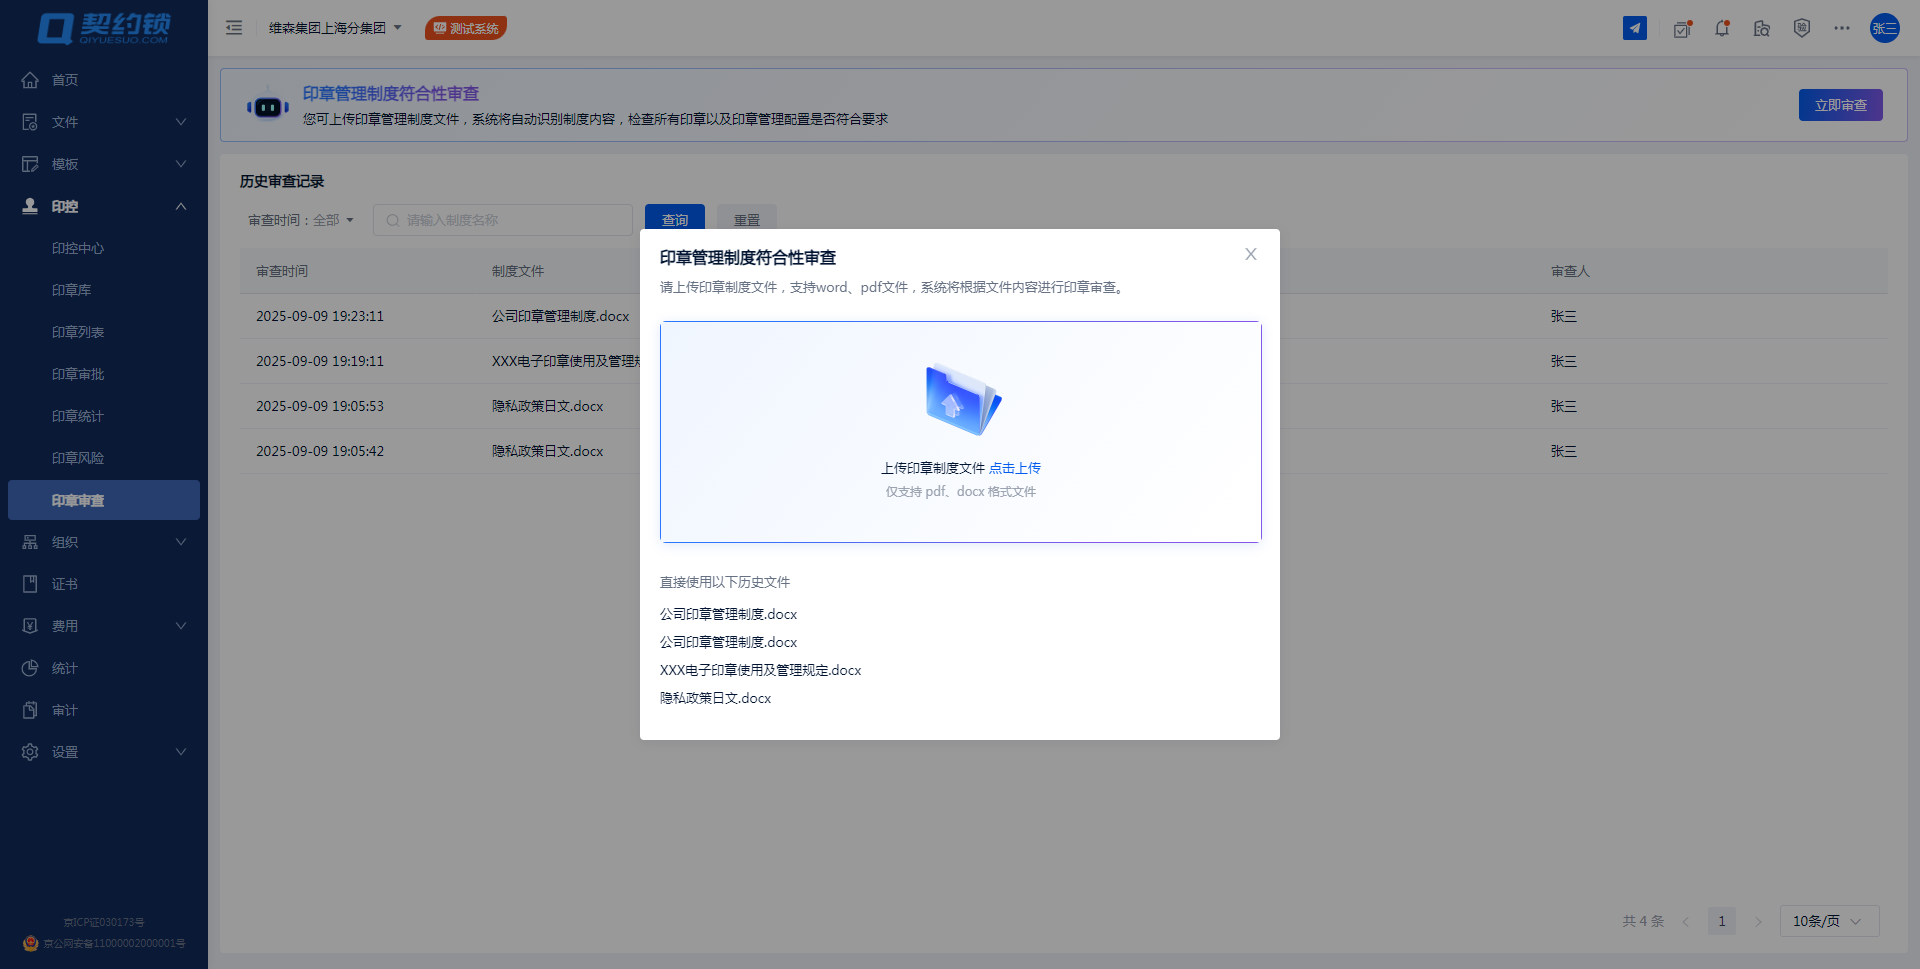This screenshot has width=1920, height=969.
Task: Click the task checklist icon in header
Action: 1682,29
